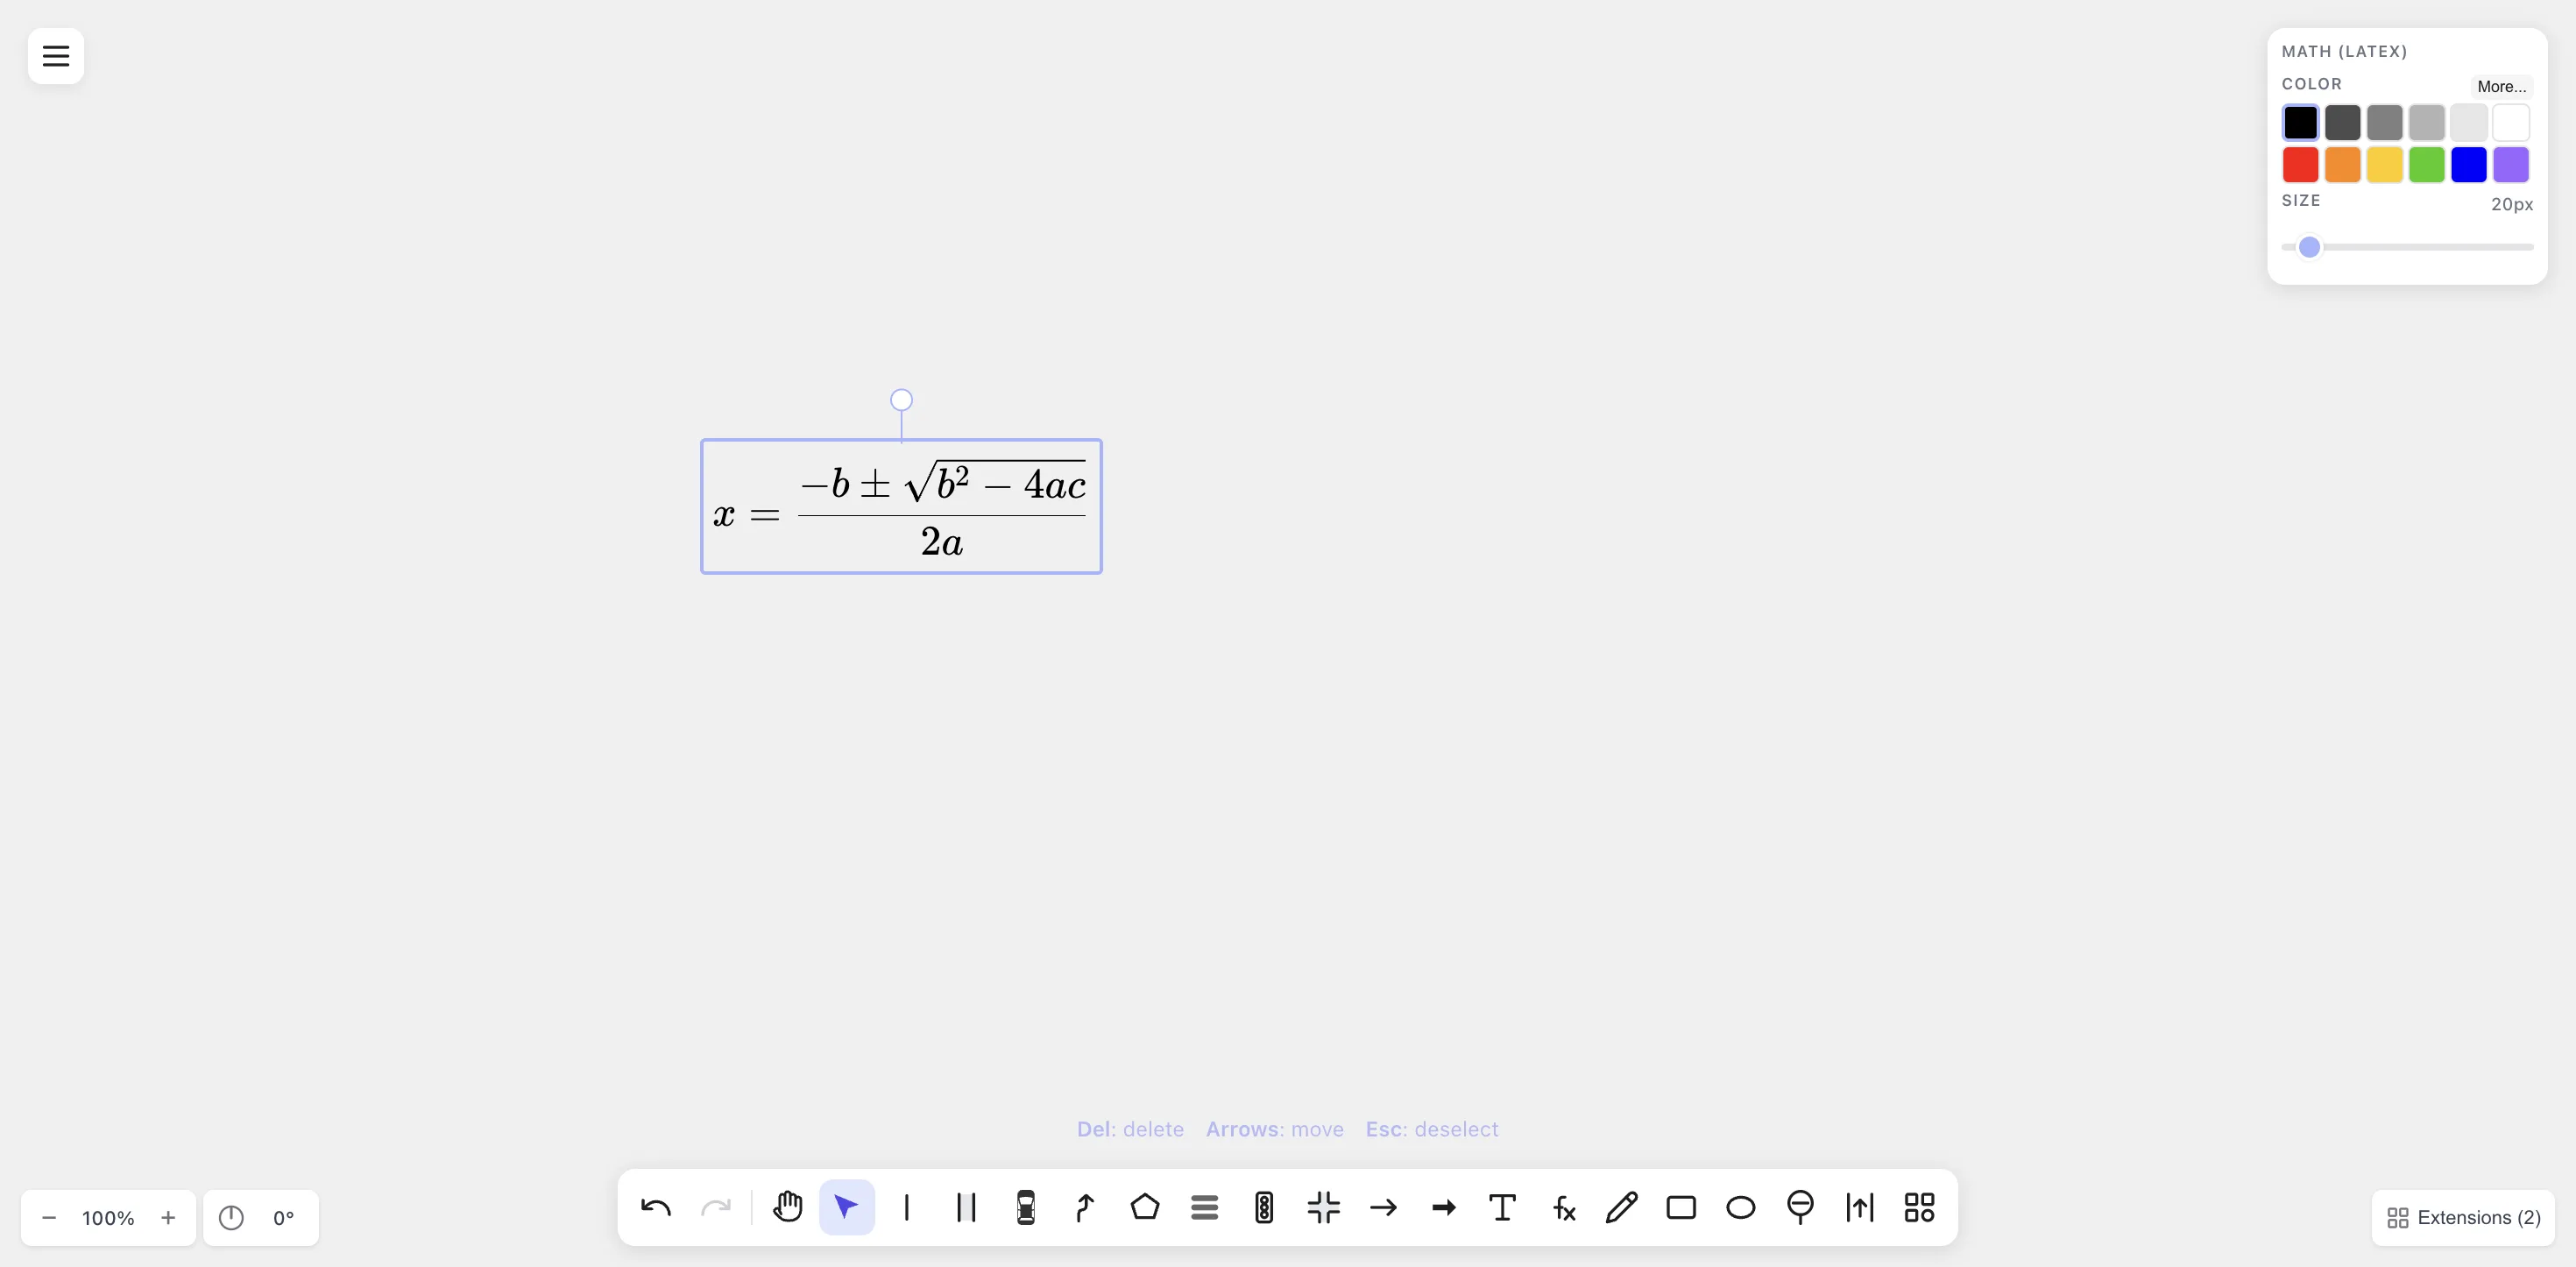The height and width of the screenshot is (1267, 2576).
Task: Select the one-way lane arrow tool
Action: (1860, 1208)
